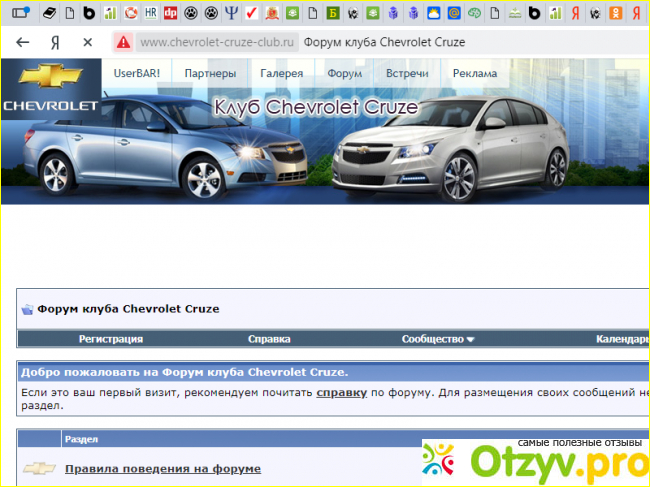
Task: Open the Справка navbar link
Action: click(x=269, y=339)
